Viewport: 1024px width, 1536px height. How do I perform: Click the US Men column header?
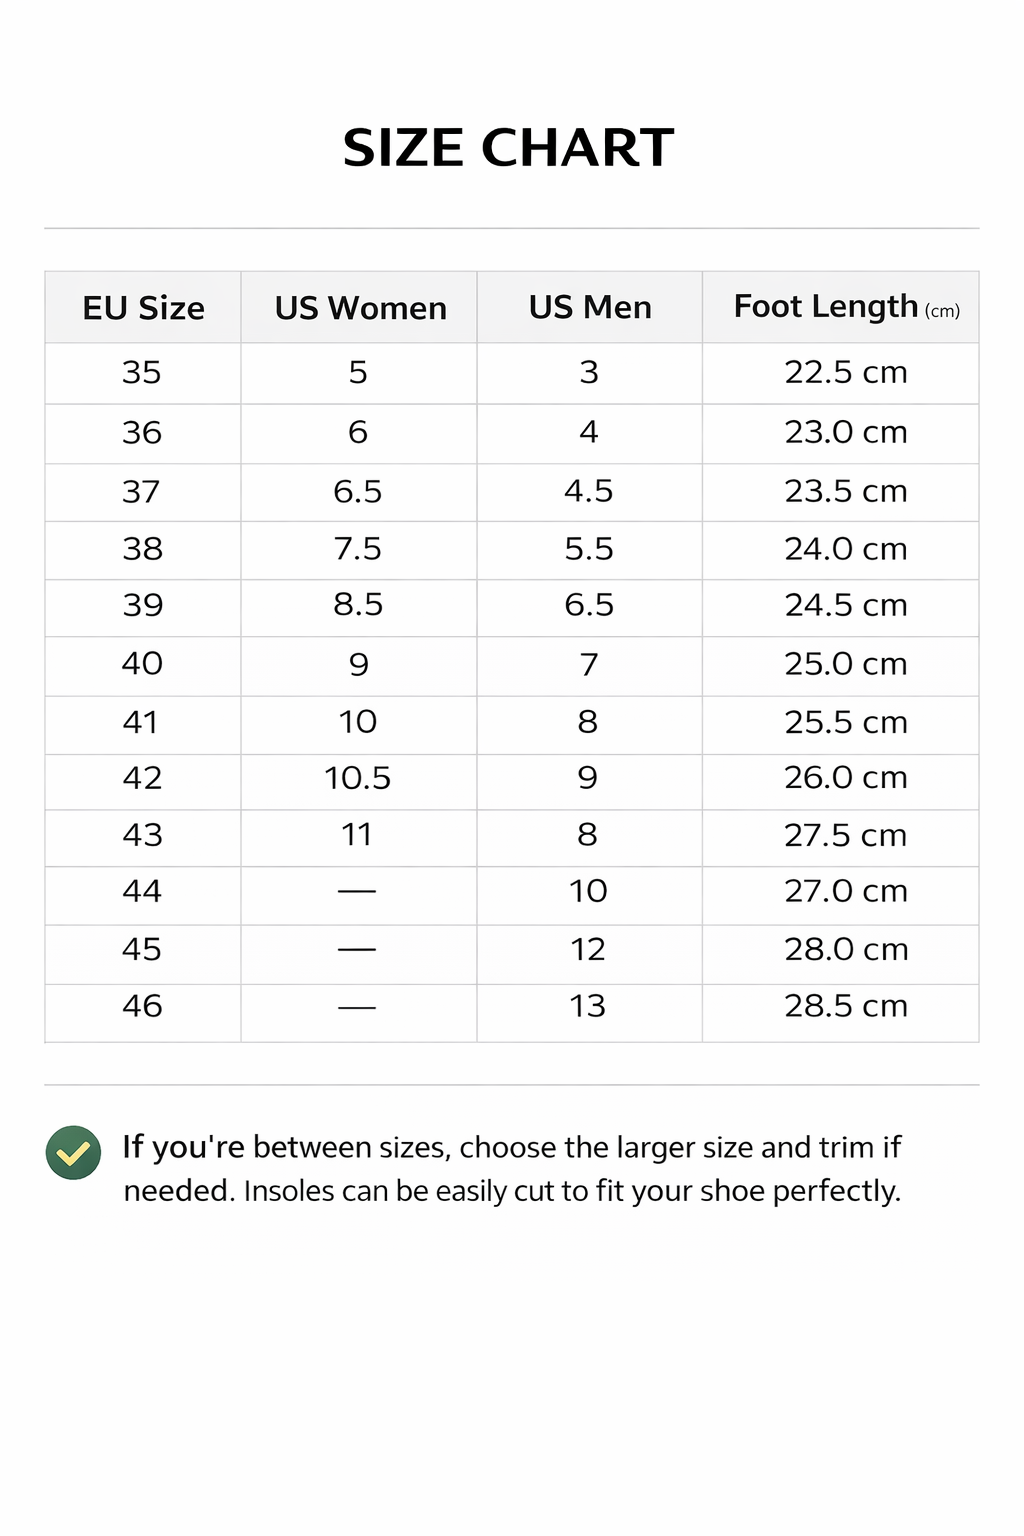[x=590, y=307]
